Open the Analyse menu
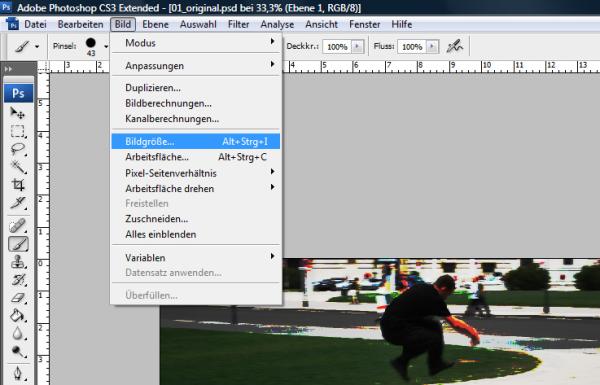This screenshot has height=385, width=600. pyautogui.click(x=277, y=24)
